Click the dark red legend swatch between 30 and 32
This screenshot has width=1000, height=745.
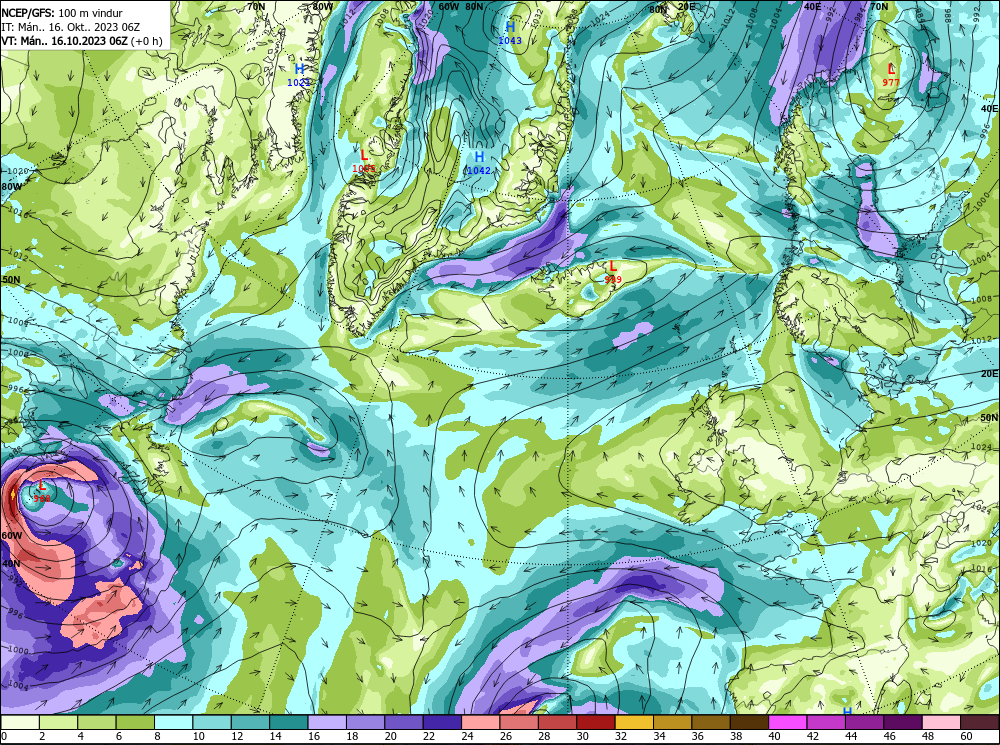[596, 722]
